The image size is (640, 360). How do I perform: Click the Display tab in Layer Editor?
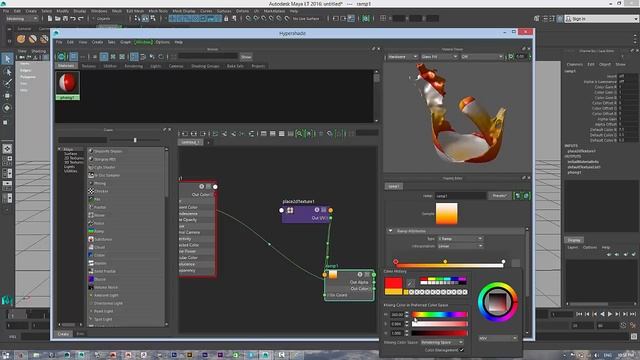[574, 240]
